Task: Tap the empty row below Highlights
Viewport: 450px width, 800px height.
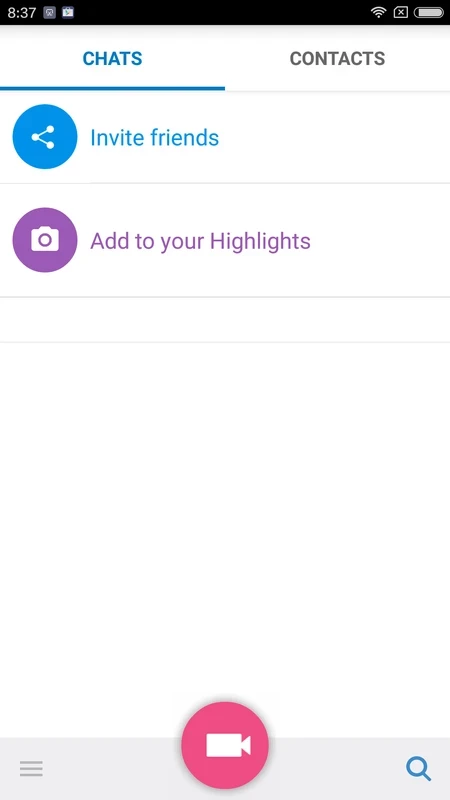Action: coord(225,319)
